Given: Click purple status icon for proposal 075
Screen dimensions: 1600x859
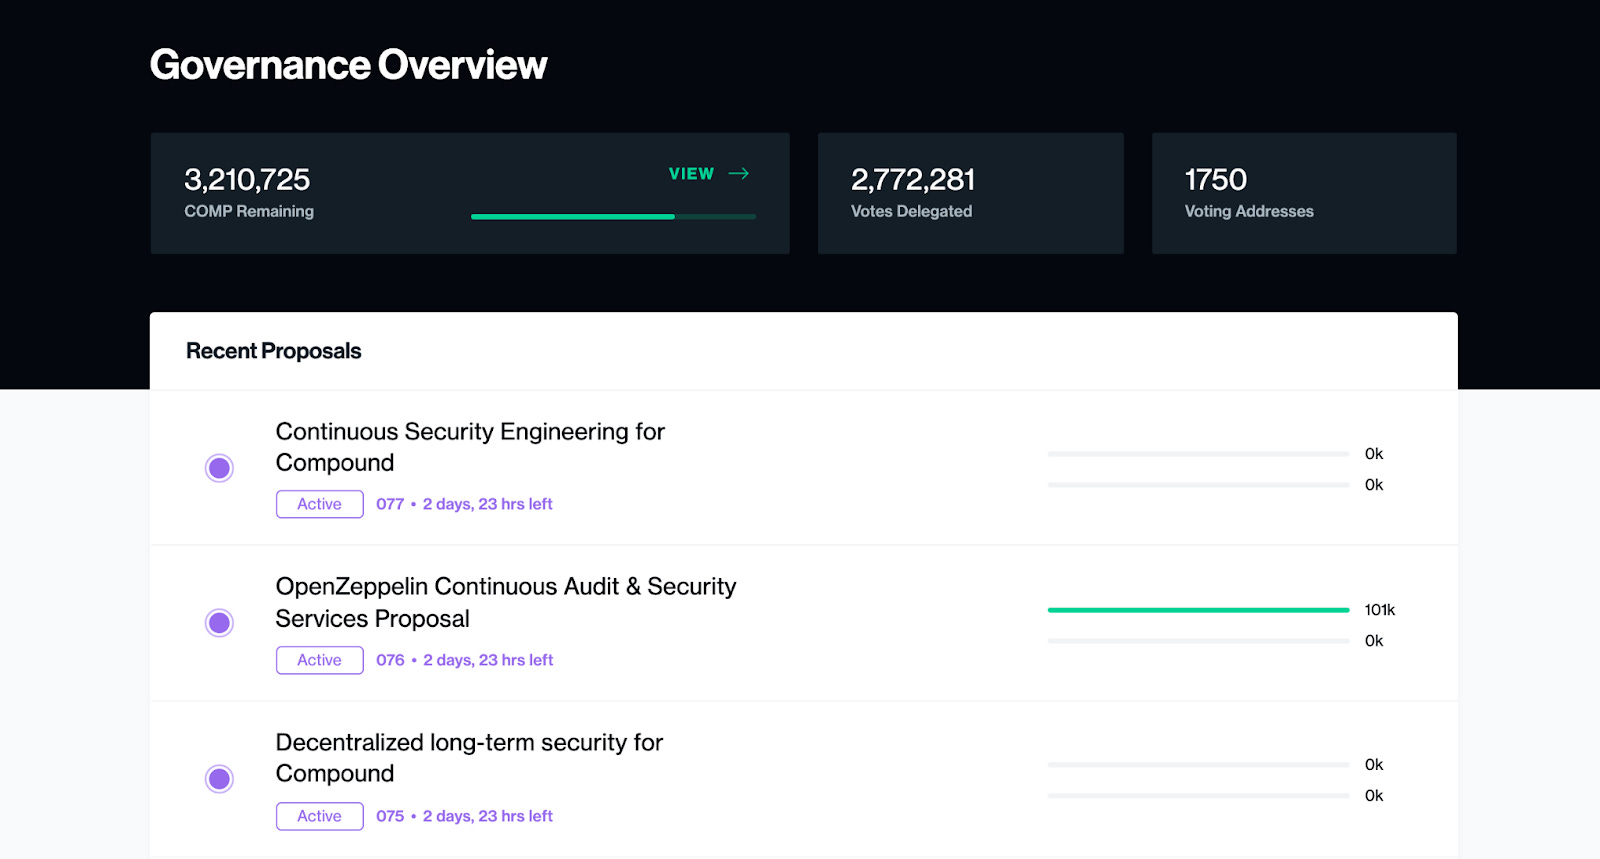Looking at the screenshot, I should (x=219, y=779).
